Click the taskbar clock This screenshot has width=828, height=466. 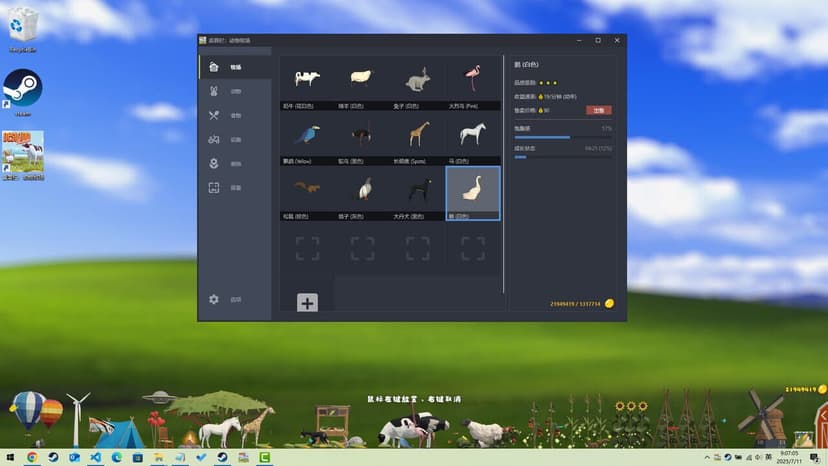[790, 458]
